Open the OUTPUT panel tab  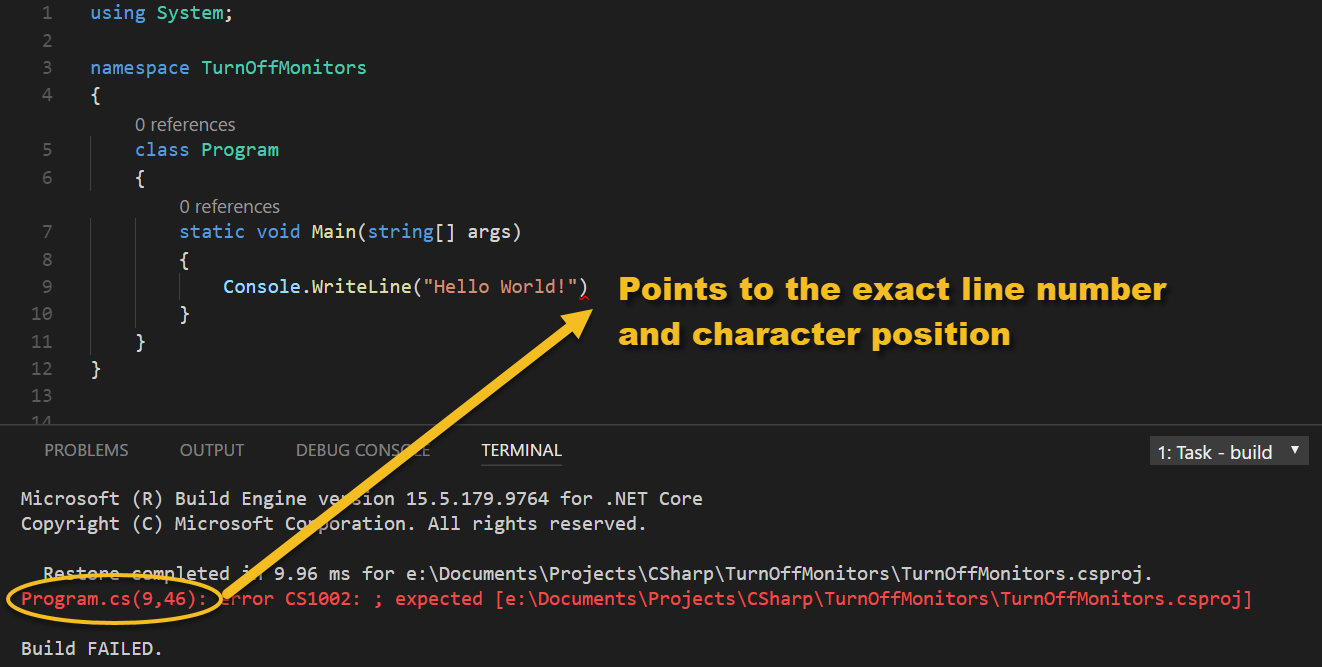pos(212,450)
